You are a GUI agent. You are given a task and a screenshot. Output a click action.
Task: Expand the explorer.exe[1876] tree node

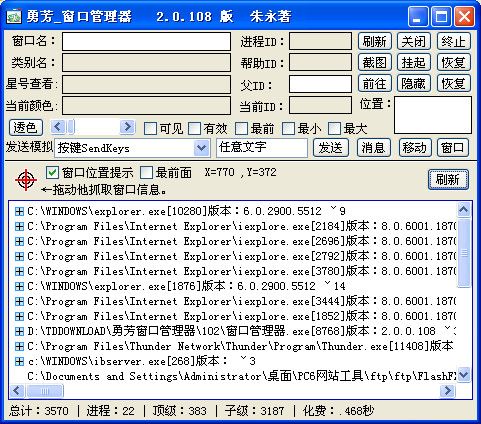[x=19, y=286]
